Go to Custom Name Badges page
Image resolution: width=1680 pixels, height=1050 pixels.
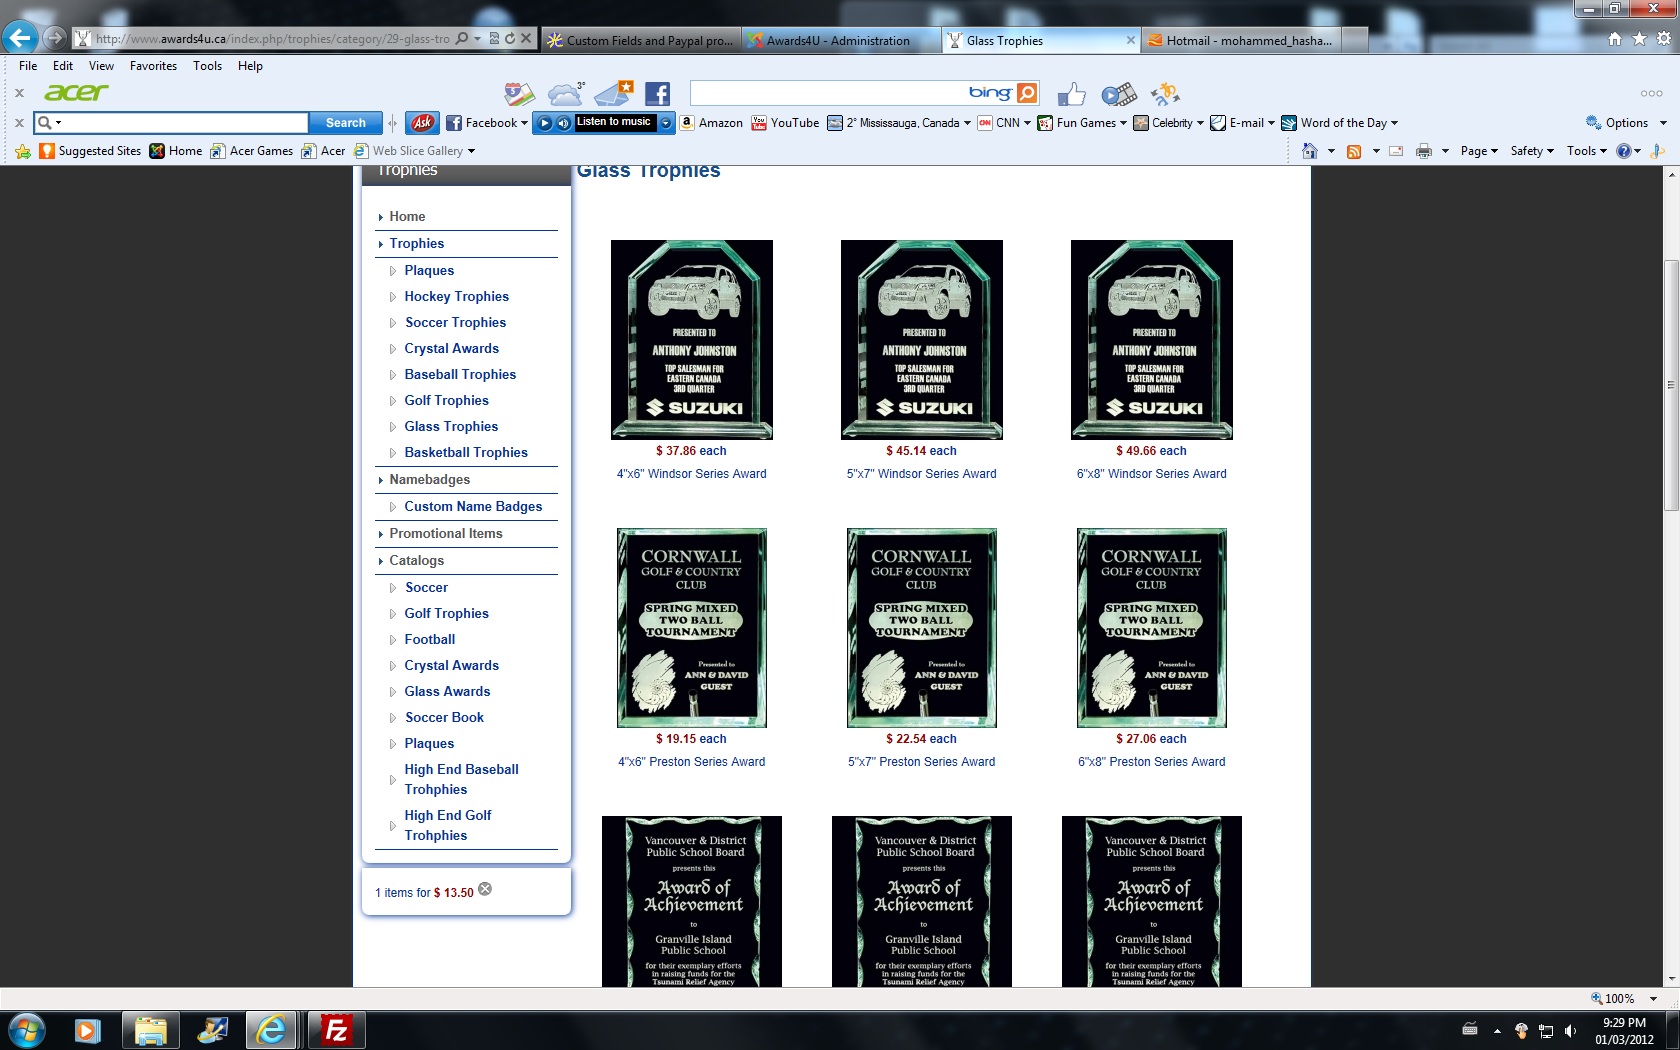click(x=473, y=506)
